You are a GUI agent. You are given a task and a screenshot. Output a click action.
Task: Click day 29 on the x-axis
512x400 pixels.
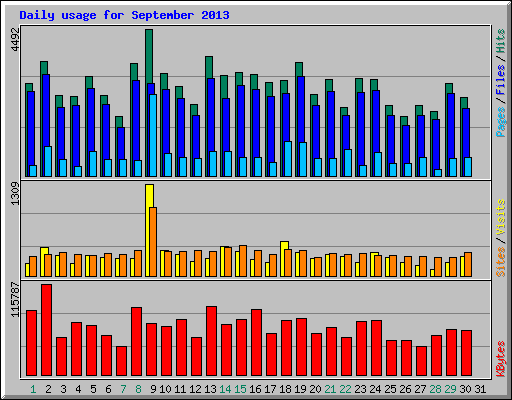click(x=450, y=389)
